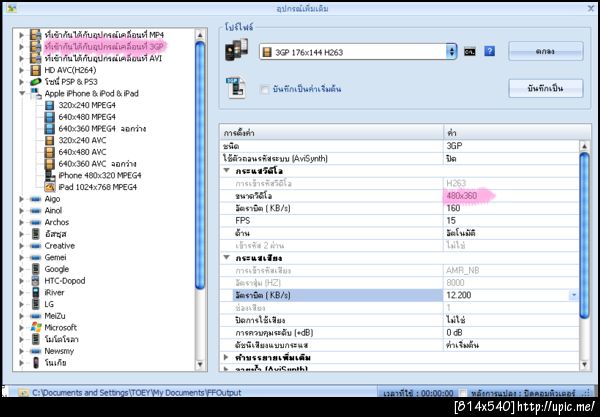Click the iRiver player icon
Image resolution: width=600 pixels, height=417 pixels.
[x=36, y=292]
